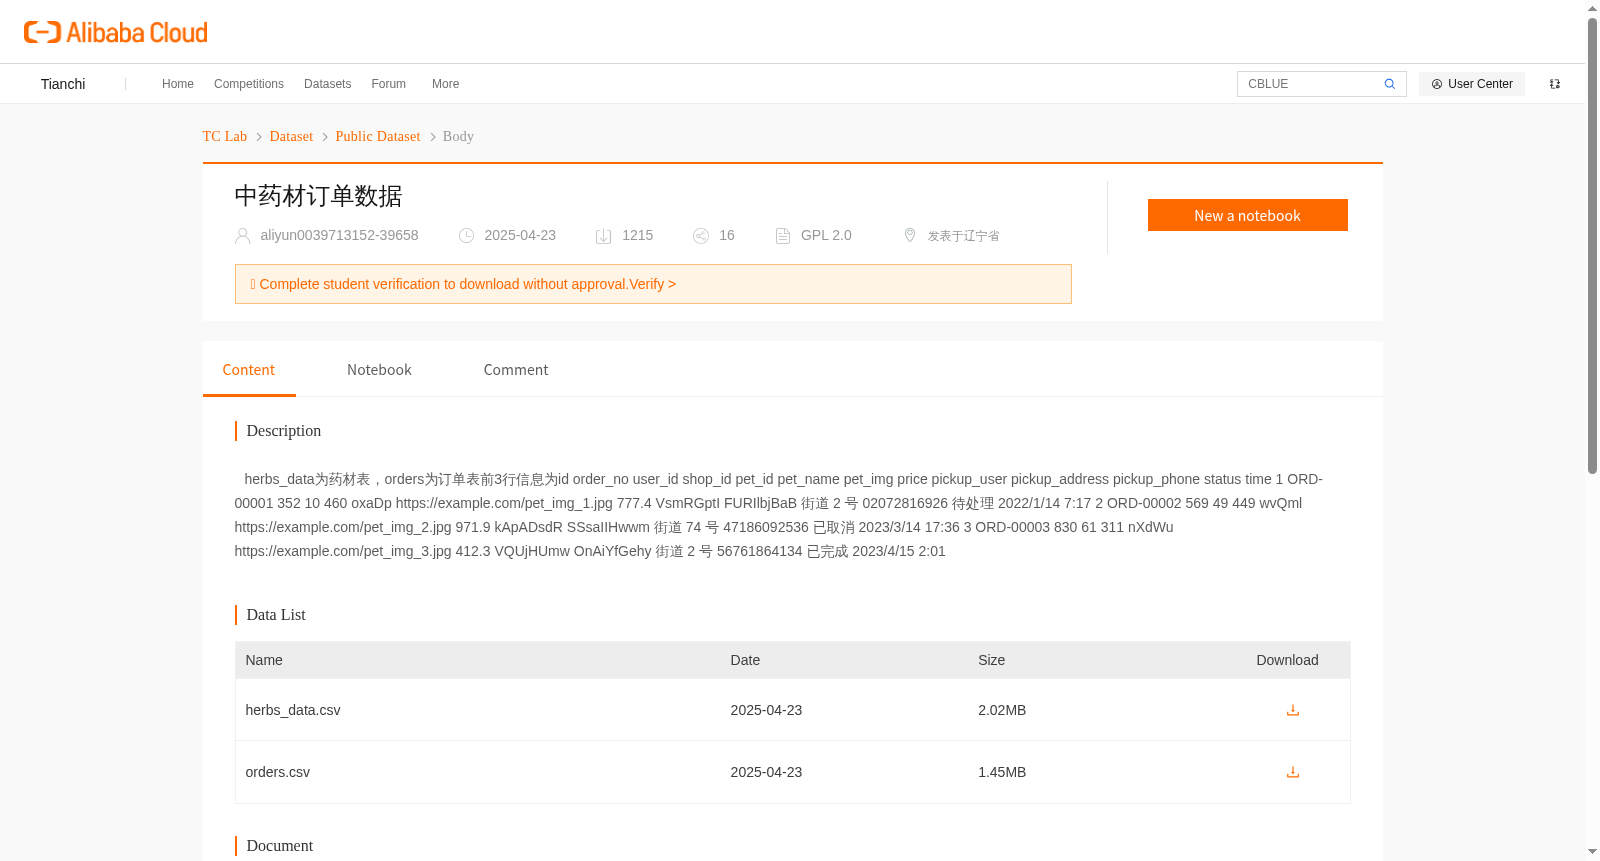
Task: Expand the More menu
Action: tap(445, 84)
